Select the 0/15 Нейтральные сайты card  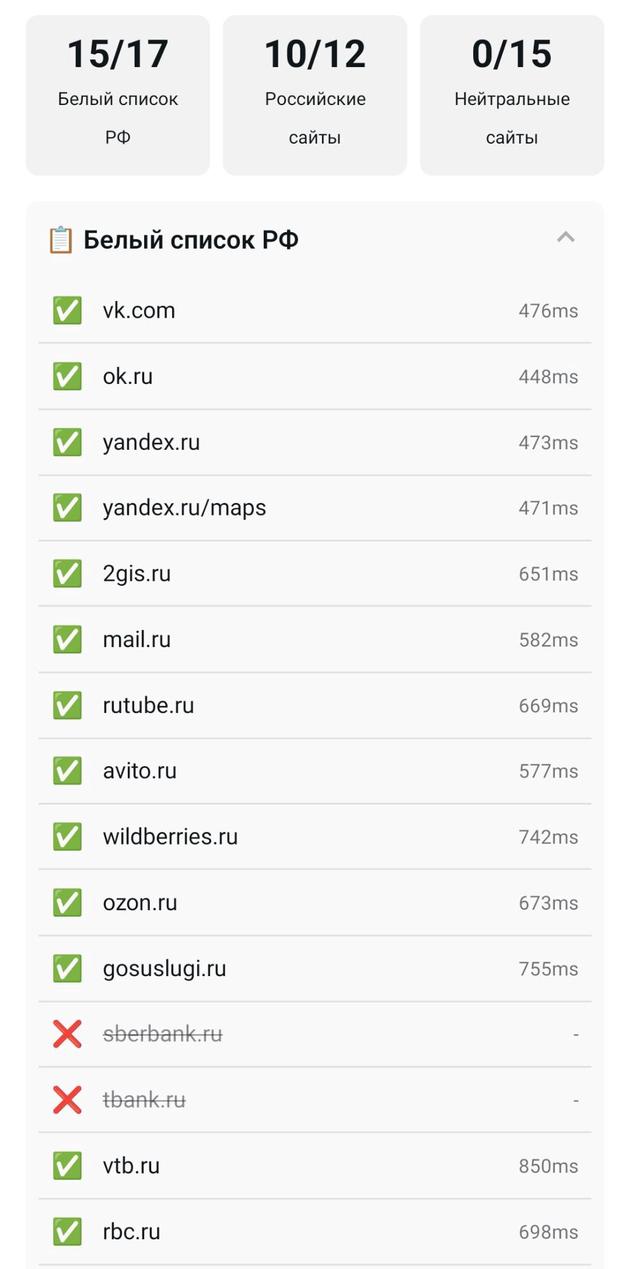pos(512,95)
